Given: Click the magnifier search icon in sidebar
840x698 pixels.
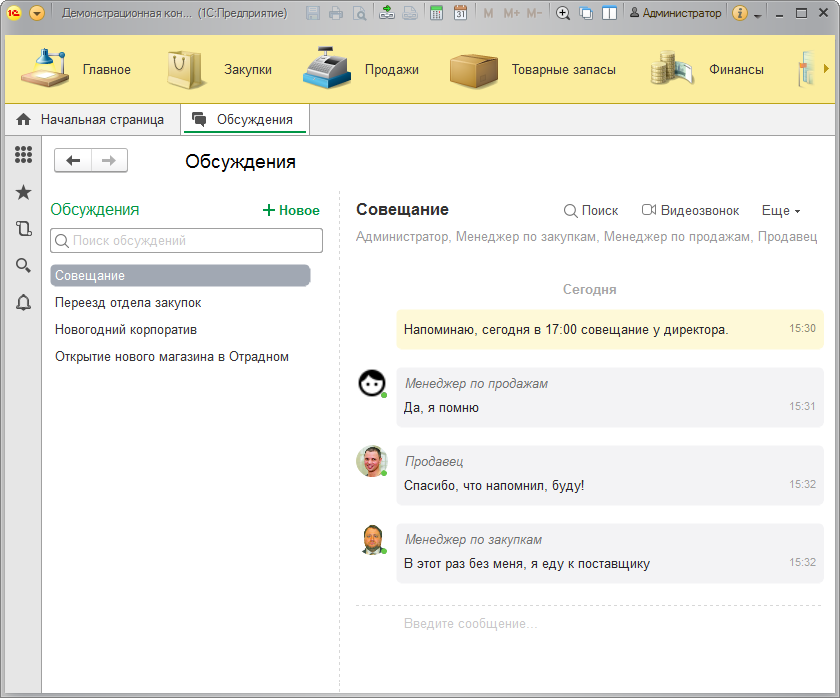Looking at the screenshot, I should point(23,265).
